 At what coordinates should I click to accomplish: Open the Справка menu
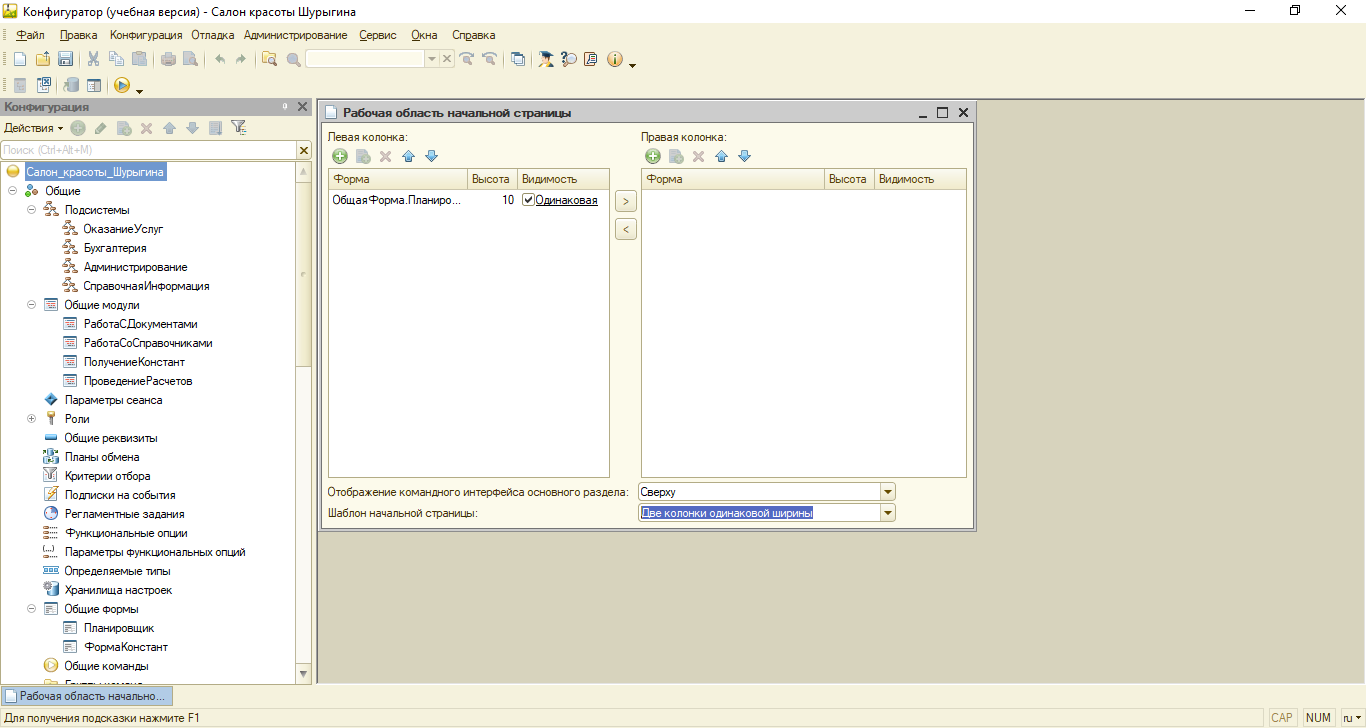click(x=474, y=35)
